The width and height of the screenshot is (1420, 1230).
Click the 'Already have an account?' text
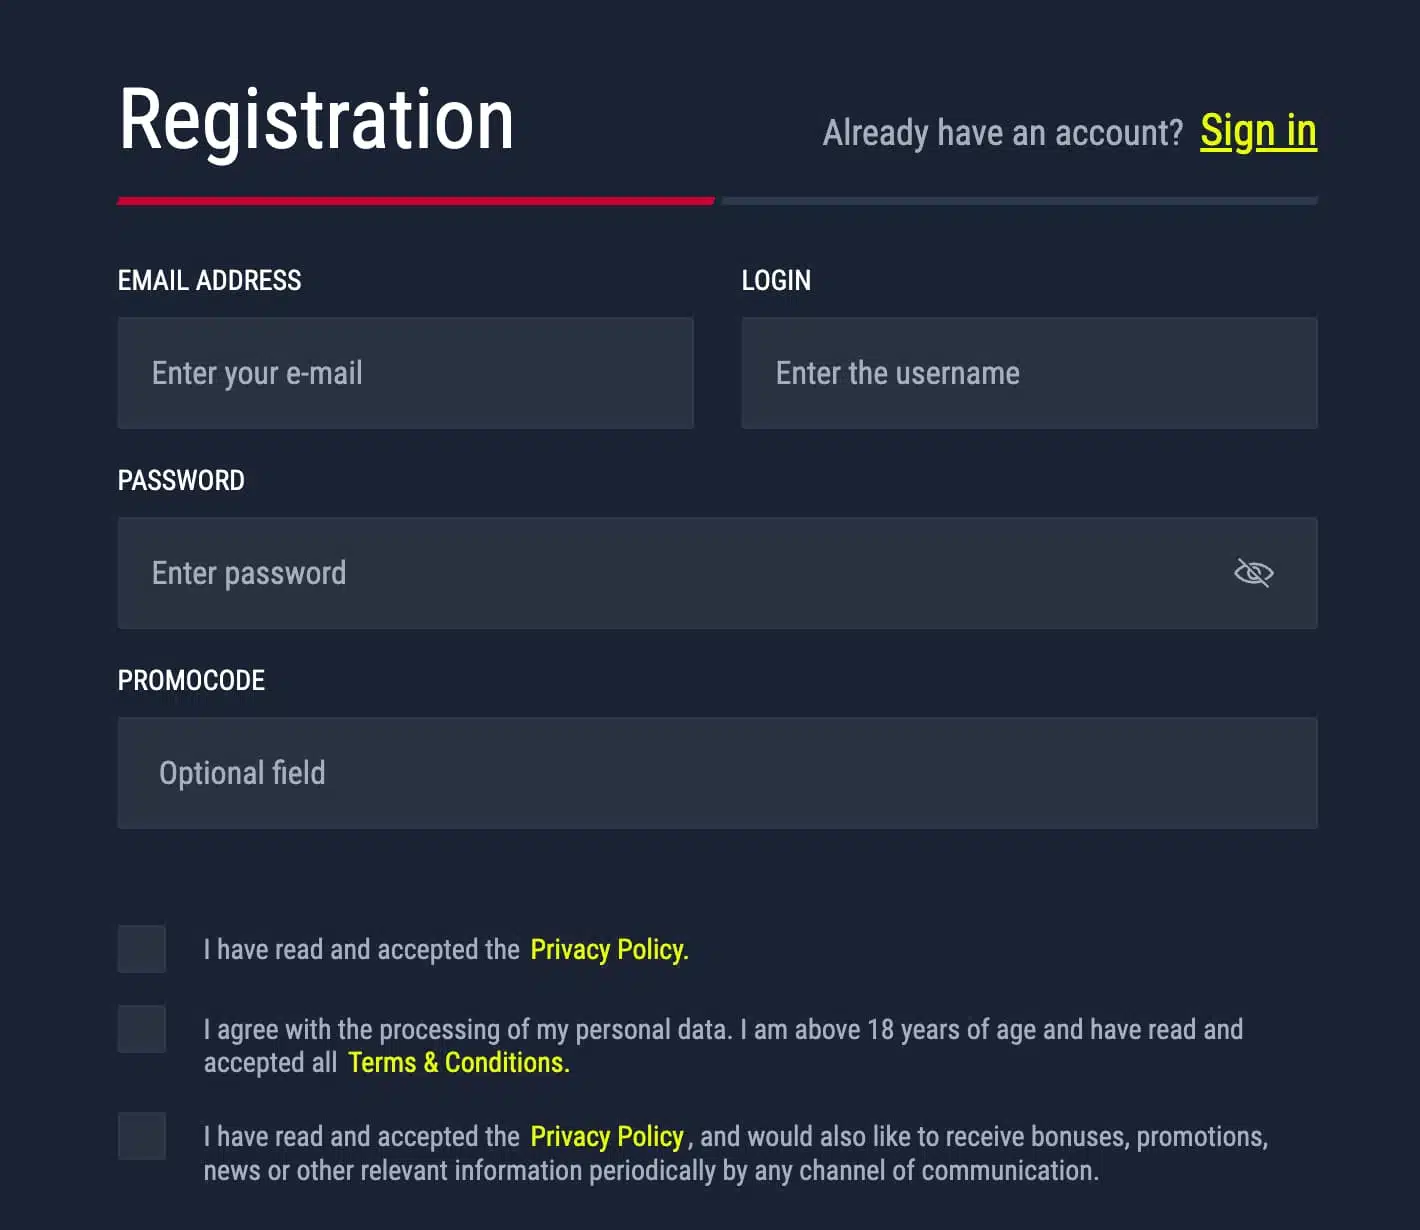tap(1003, 133)
